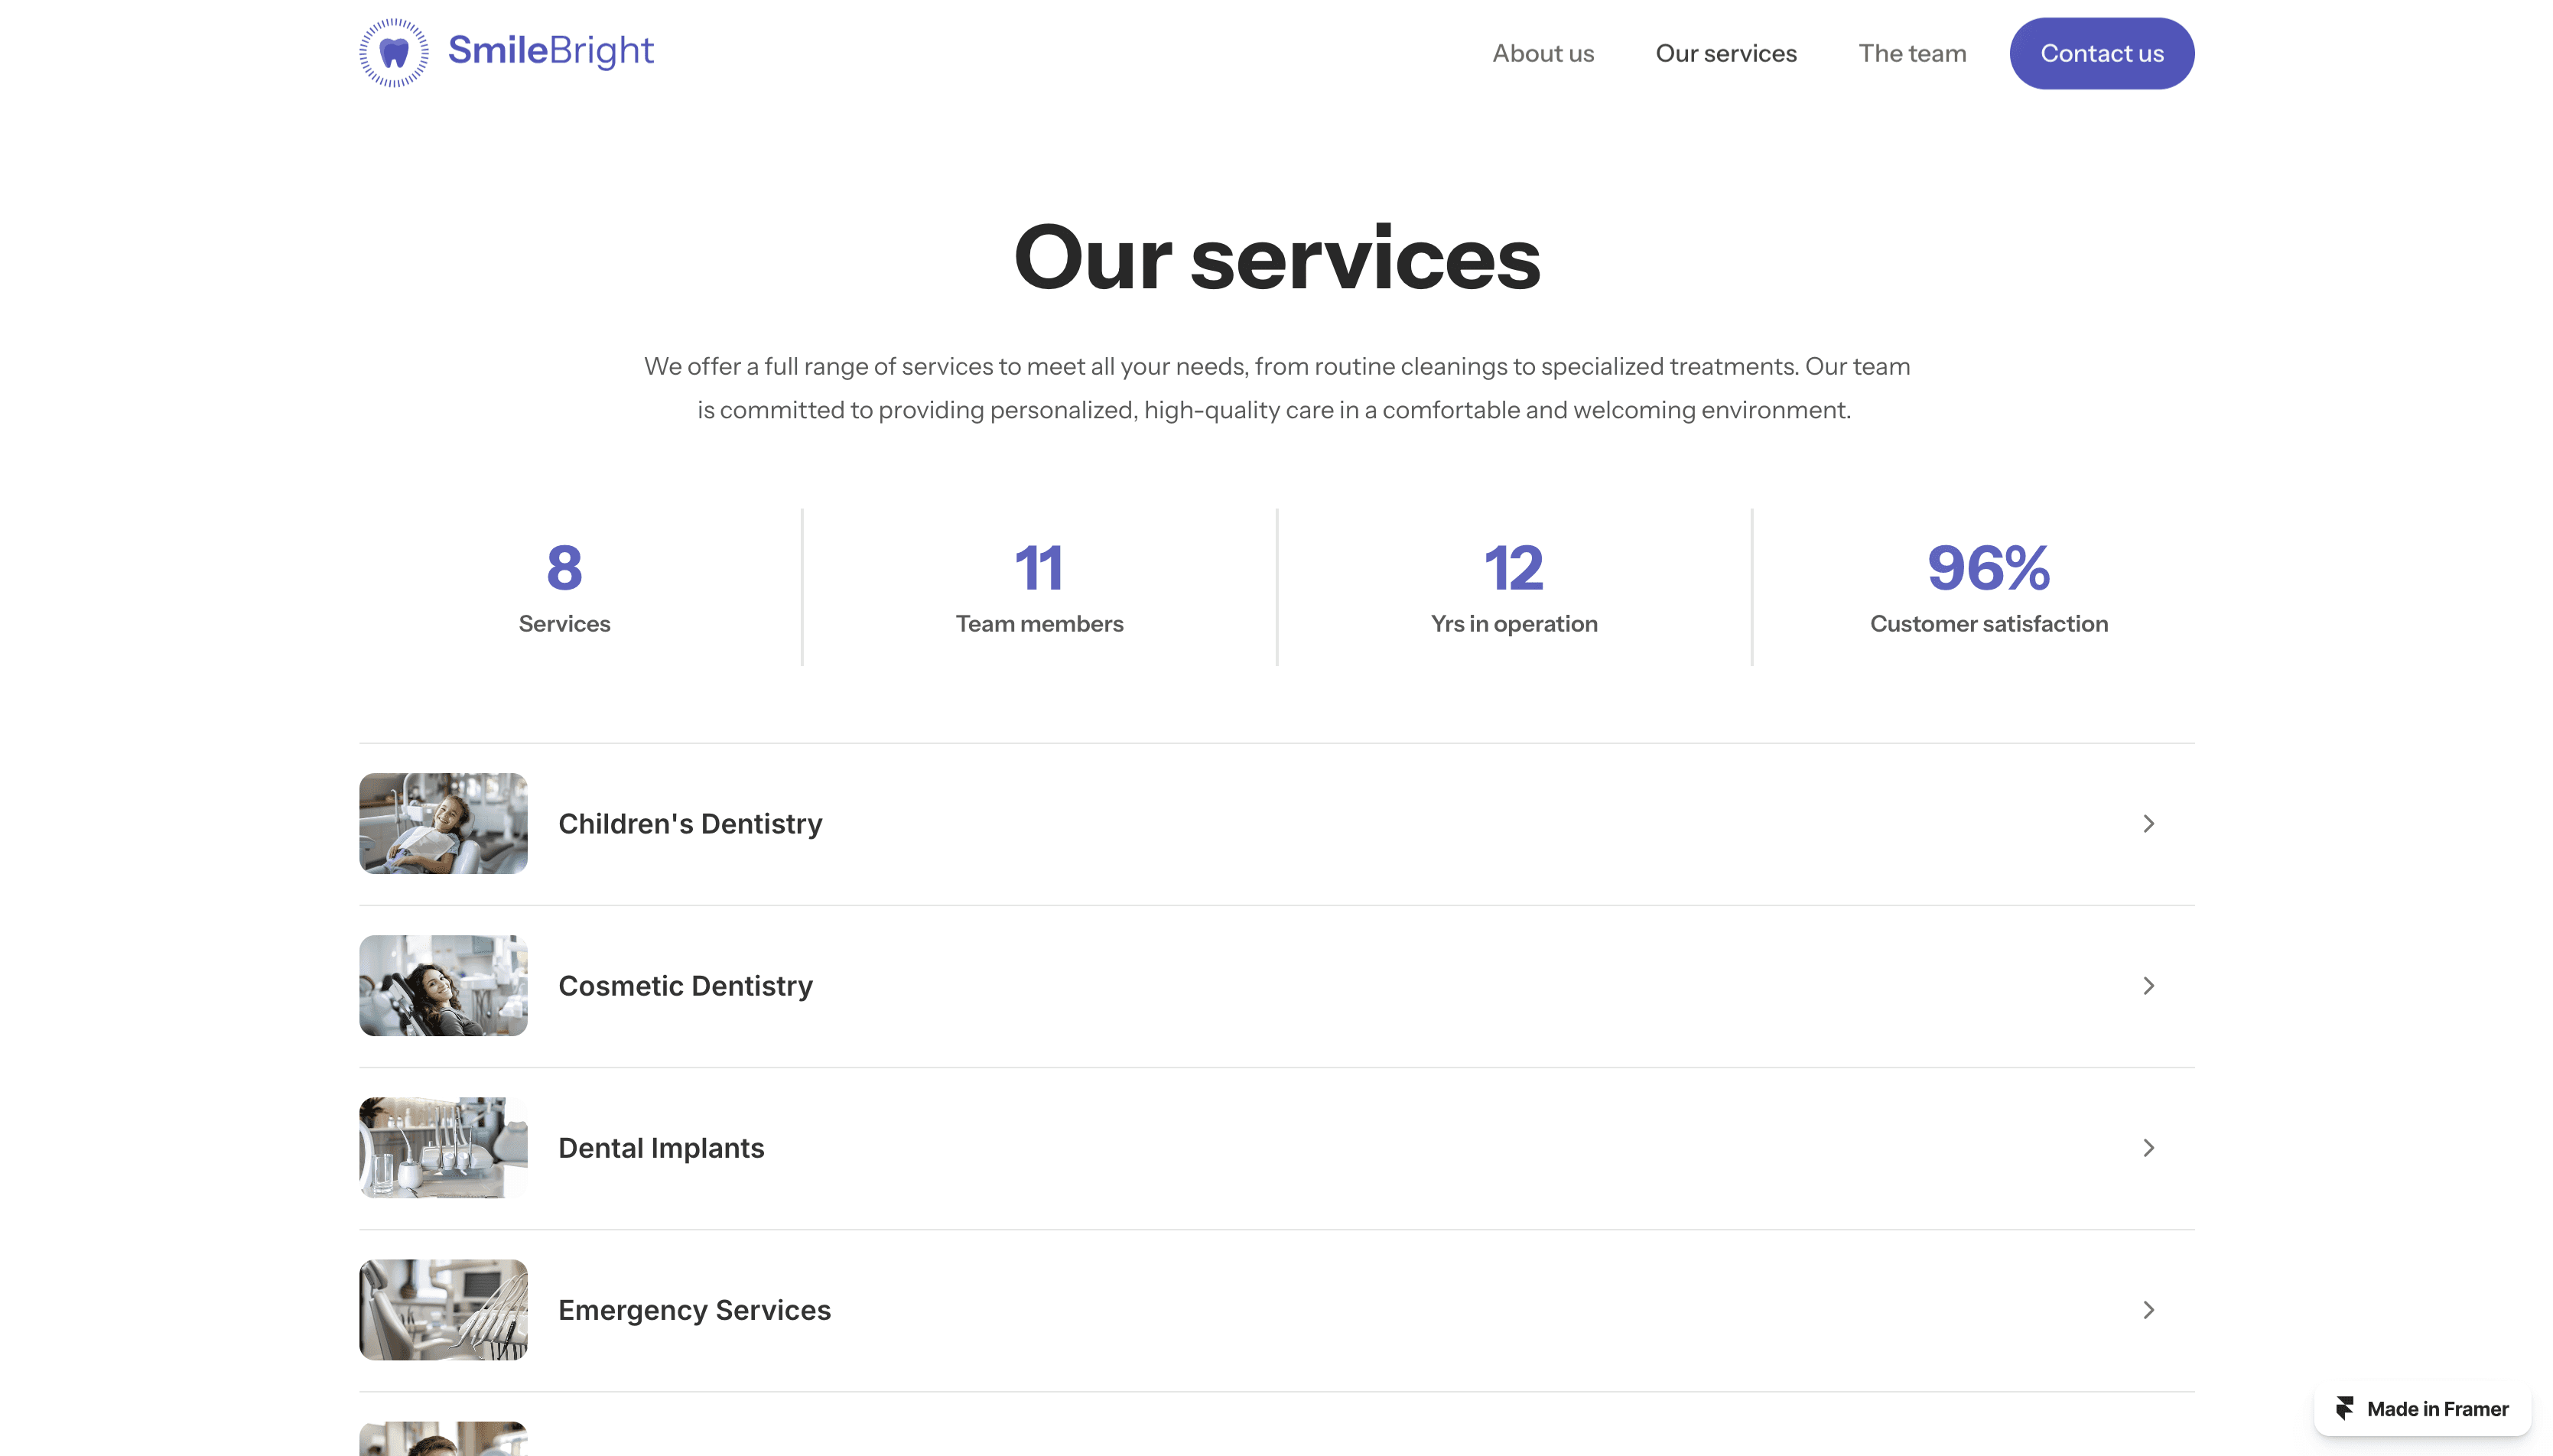Click the SmileBright brand name text
The height and width of the screenshot is (1456, 2553).
pyautogui.click(x=550, y=50)
